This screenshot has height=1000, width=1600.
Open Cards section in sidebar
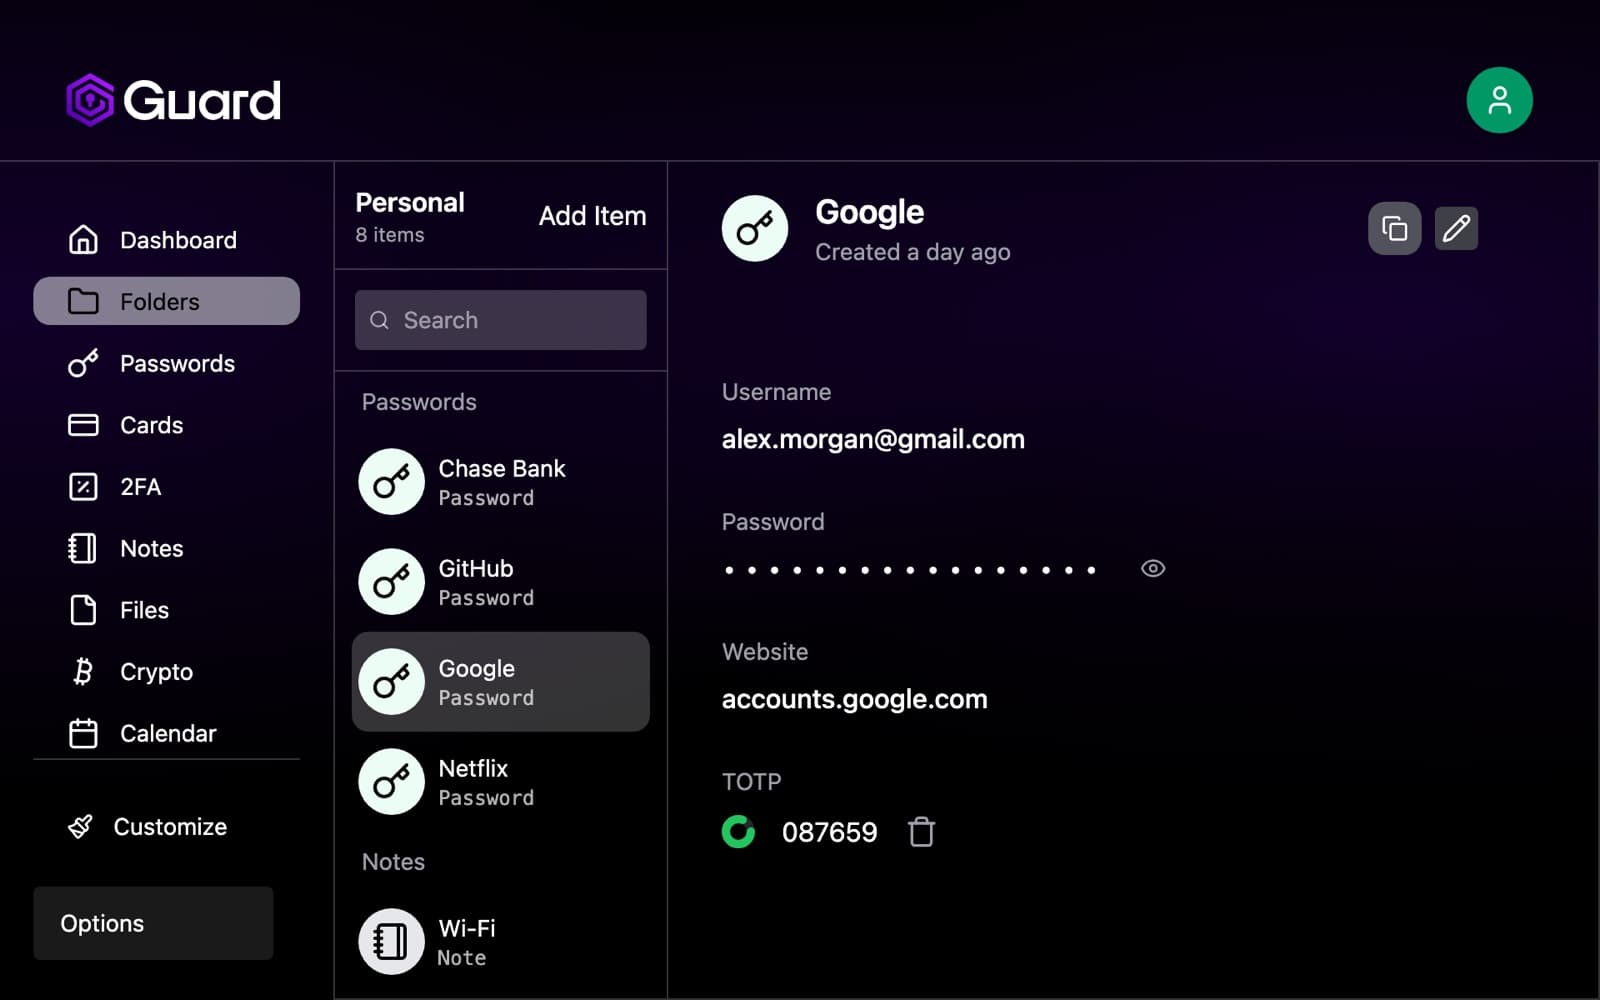166,425
